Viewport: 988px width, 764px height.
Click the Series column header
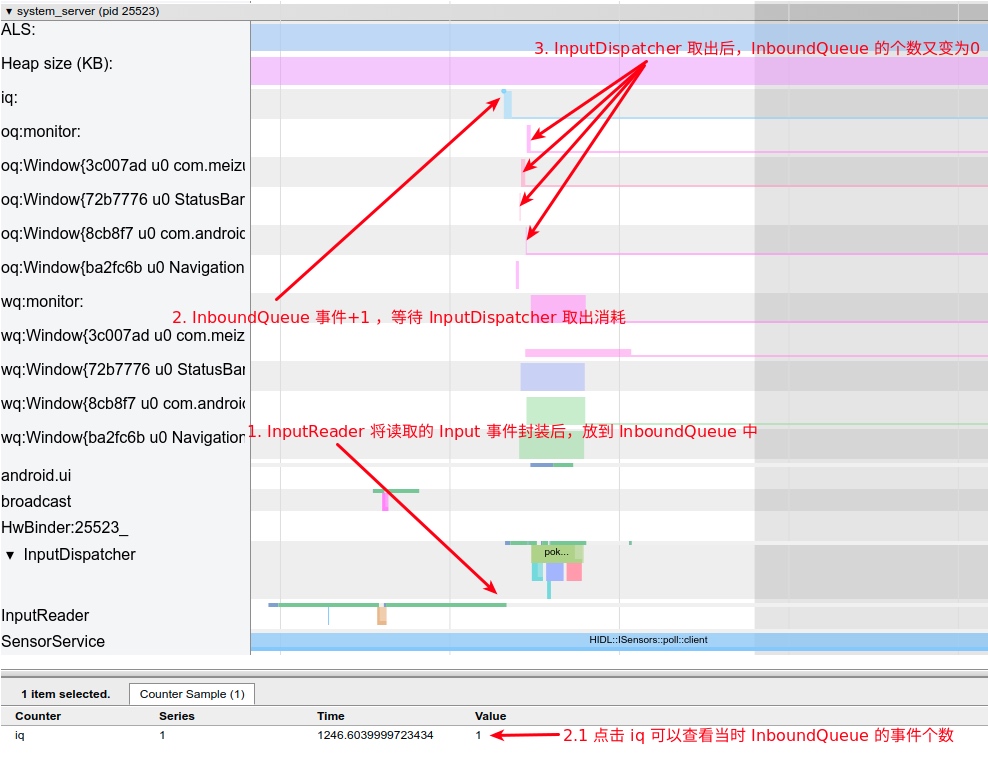(176, 716)
